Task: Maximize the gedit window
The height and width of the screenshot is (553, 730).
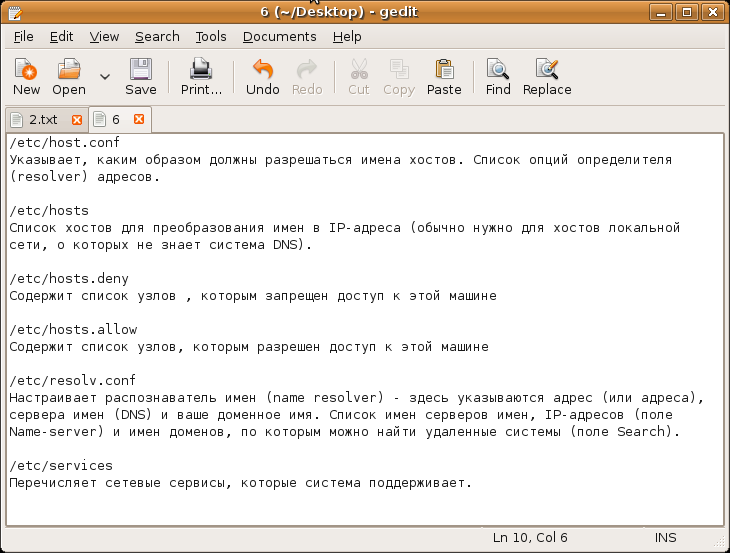Action: coord(687,12)
